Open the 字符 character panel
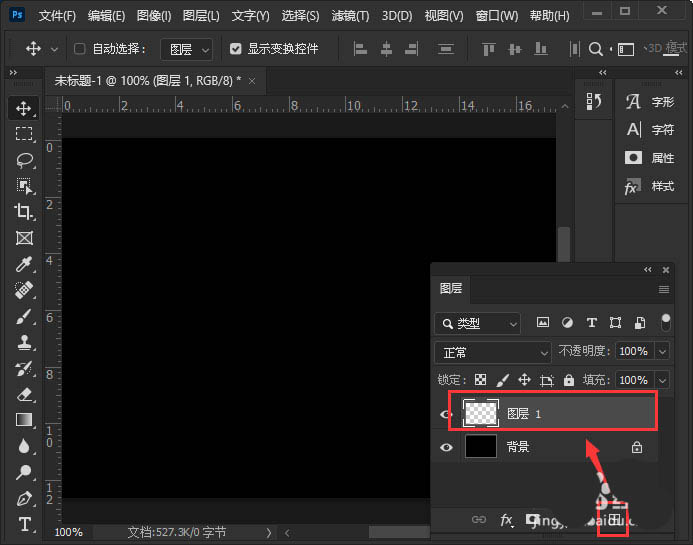Viewport: 693px width, 545px height. [650, 130]
